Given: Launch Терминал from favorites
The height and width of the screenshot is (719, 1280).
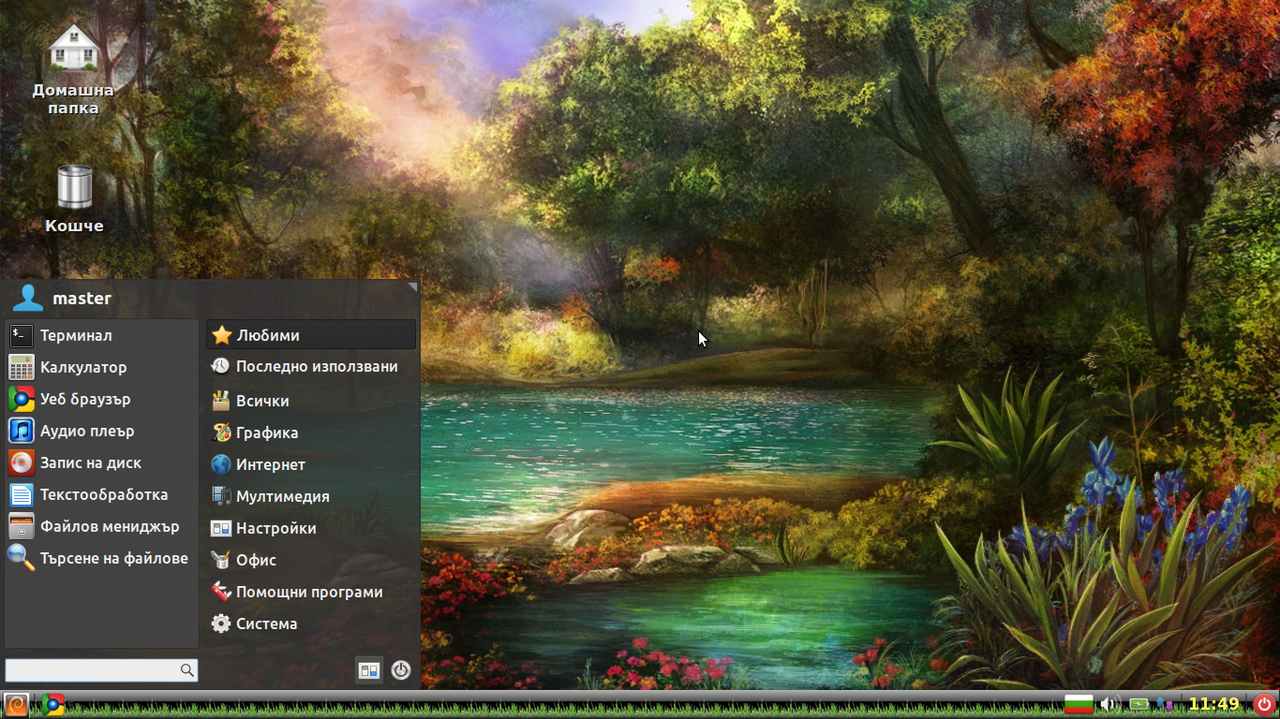Looking at the screenshot, I should [101, 335].
